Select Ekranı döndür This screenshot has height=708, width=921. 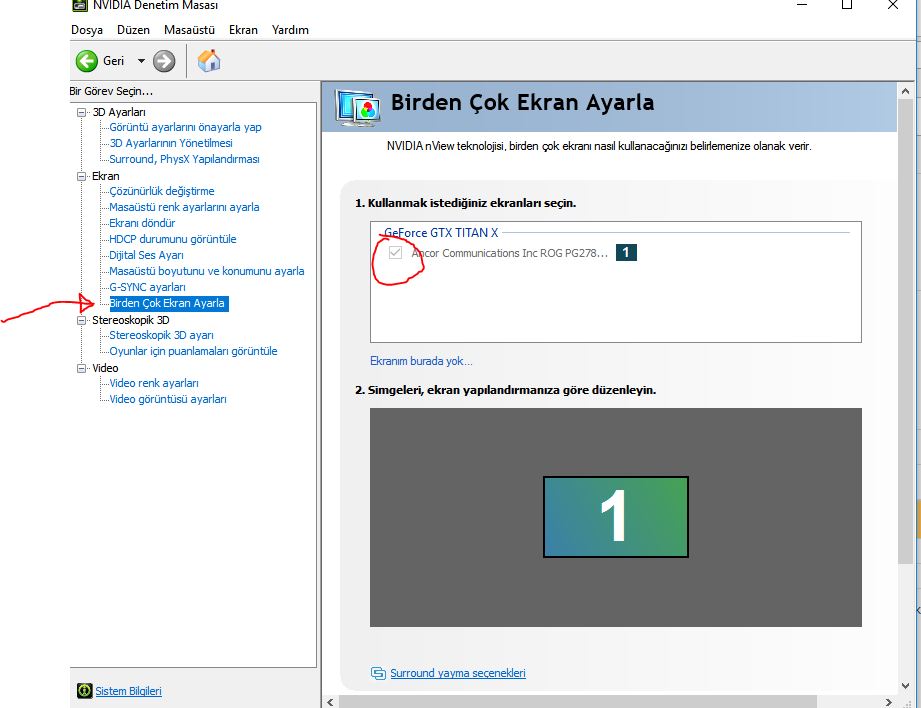point(142,223)
